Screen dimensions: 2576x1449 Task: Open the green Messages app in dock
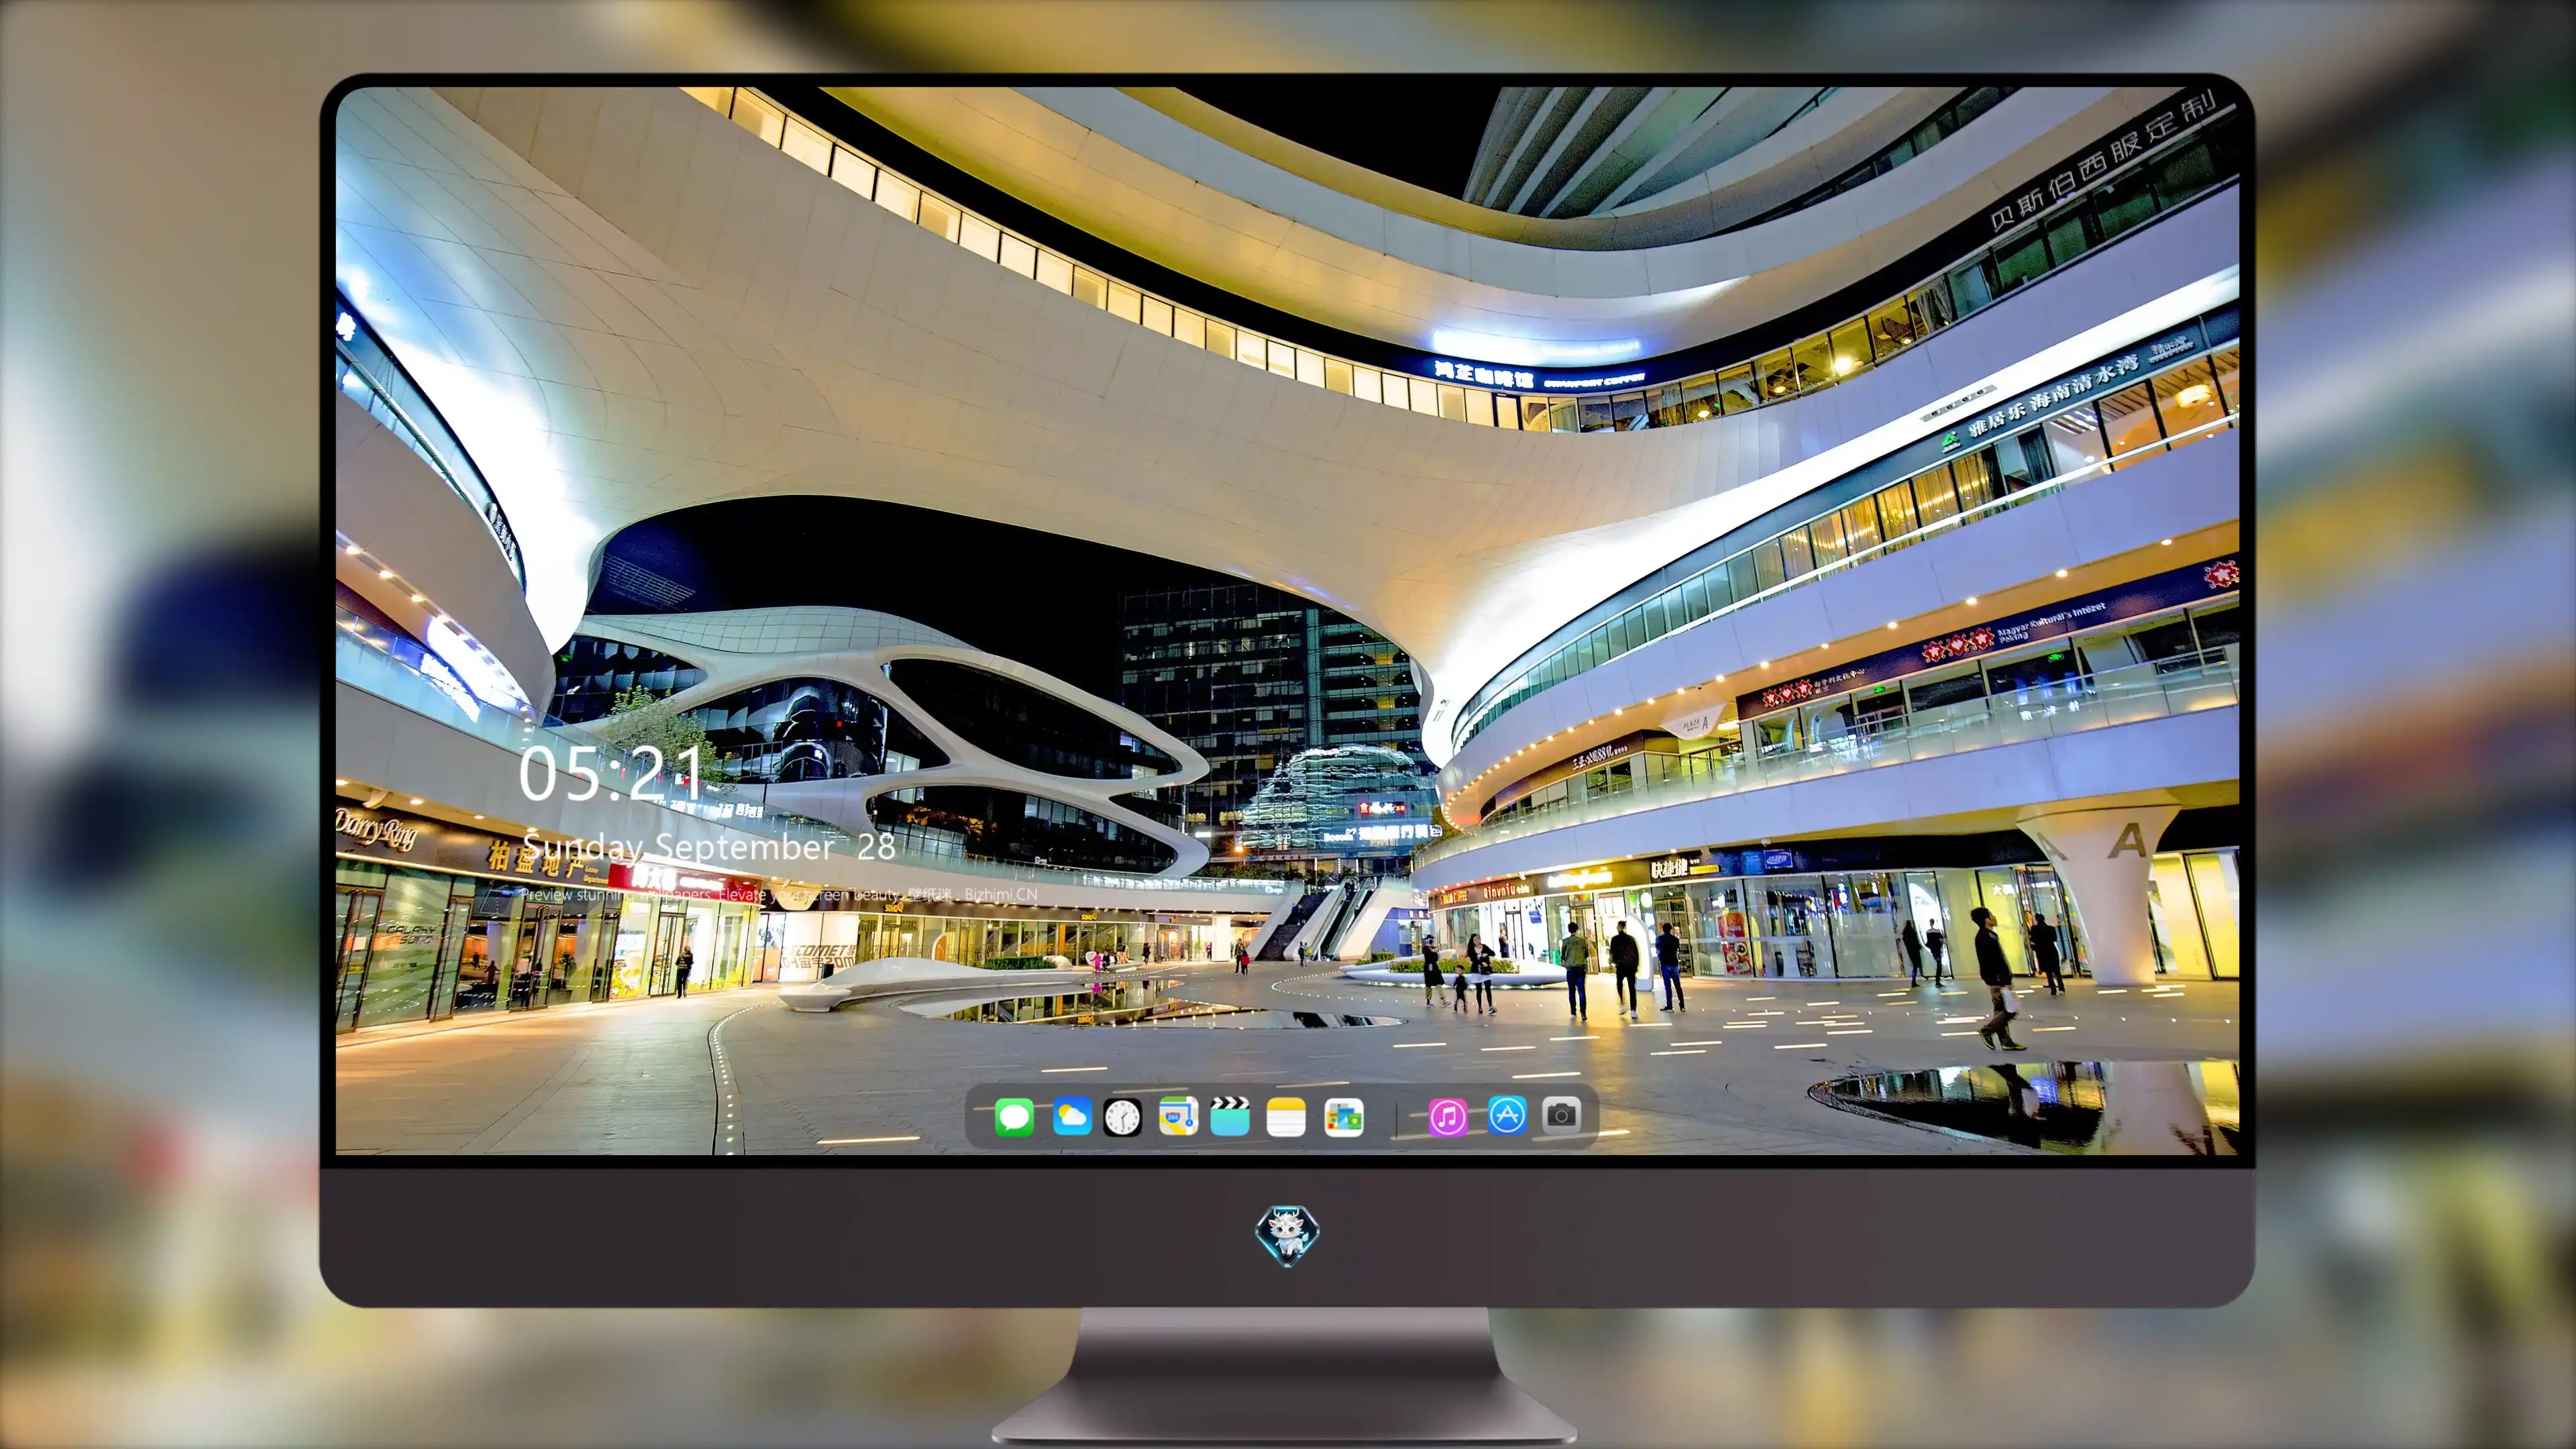point(1014,1117)
